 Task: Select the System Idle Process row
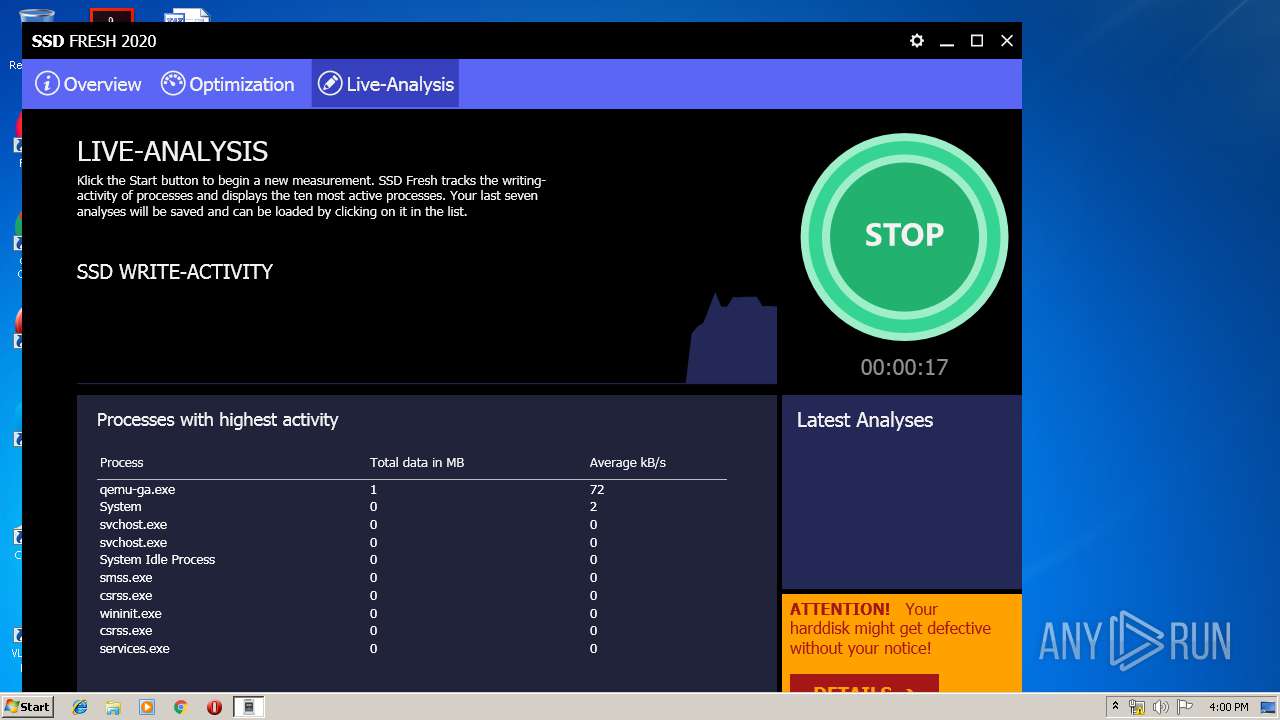pos(411,560)
